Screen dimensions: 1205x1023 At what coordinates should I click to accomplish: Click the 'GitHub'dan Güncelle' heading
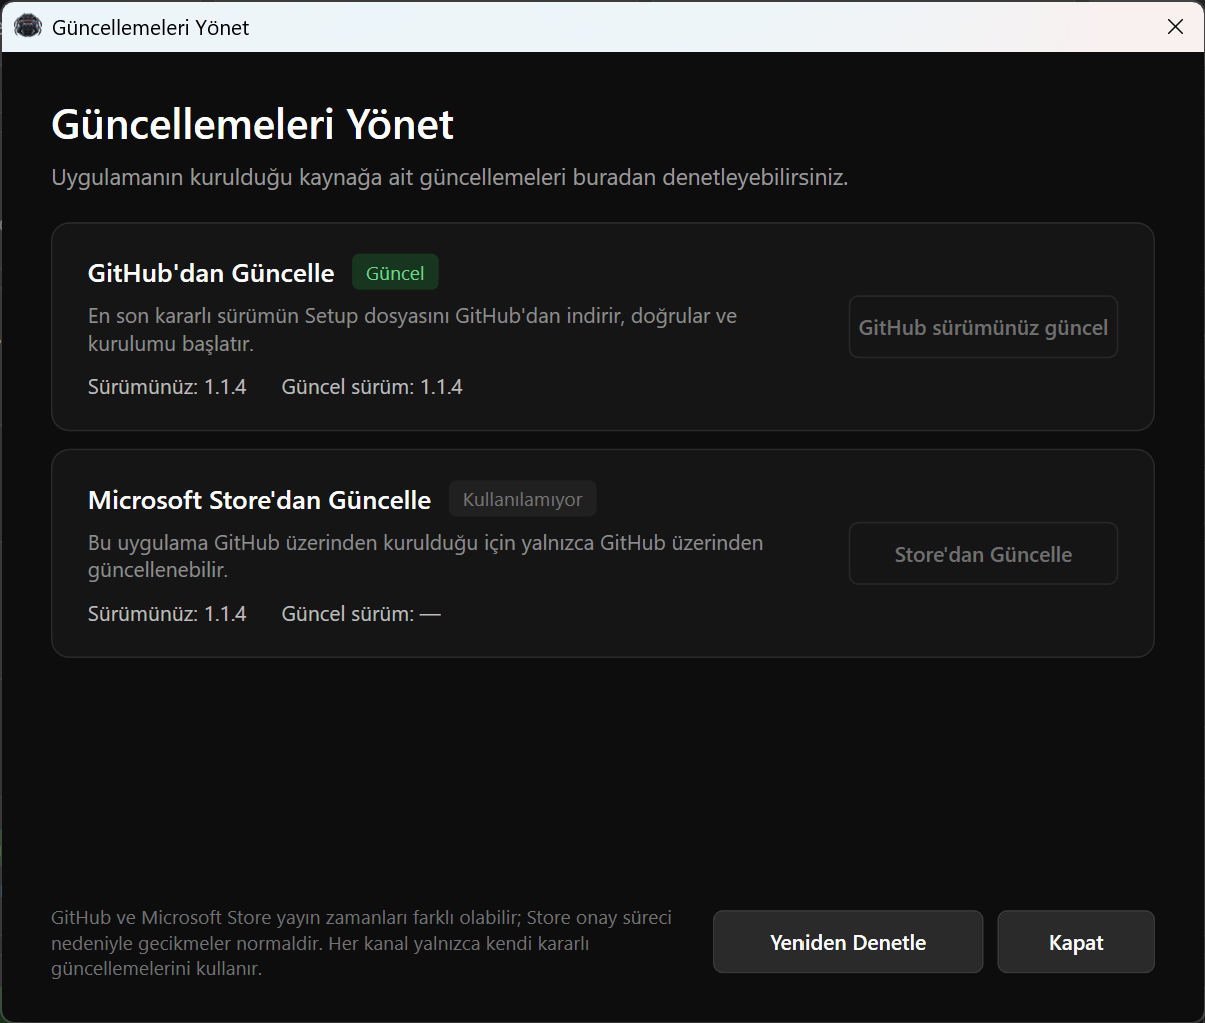[x=211, y=273]
